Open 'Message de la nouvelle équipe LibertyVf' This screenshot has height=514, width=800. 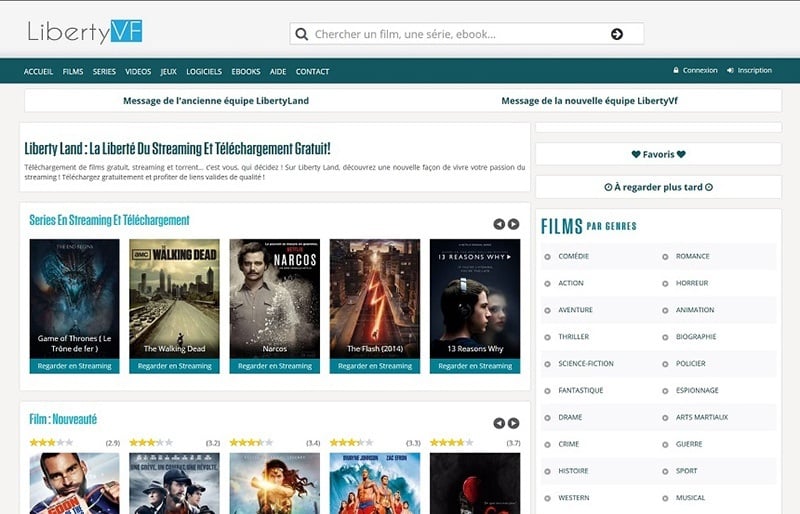pos(589,101)
